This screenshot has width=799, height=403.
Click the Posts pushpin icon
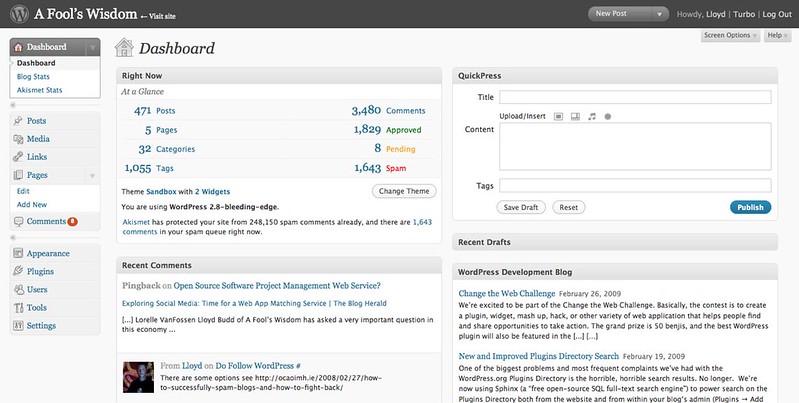coord(18,121)
